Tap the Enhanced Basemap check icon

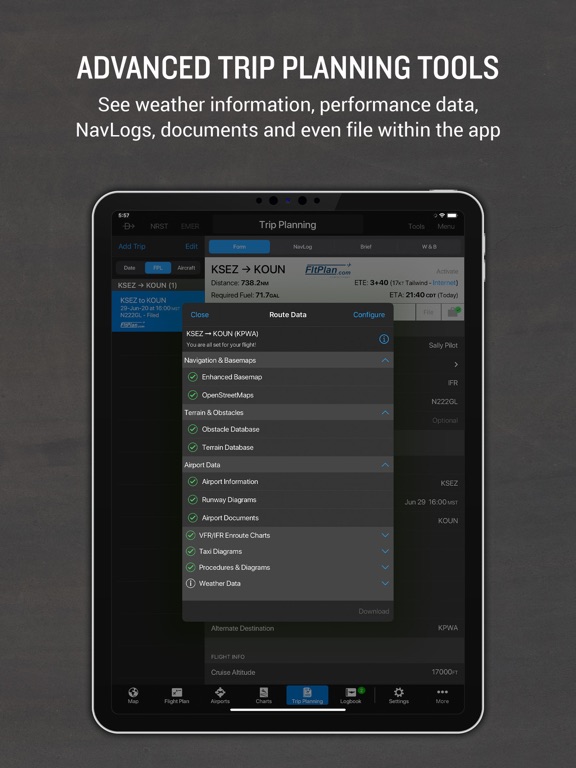pyautogui.click(x=192, y=377)
